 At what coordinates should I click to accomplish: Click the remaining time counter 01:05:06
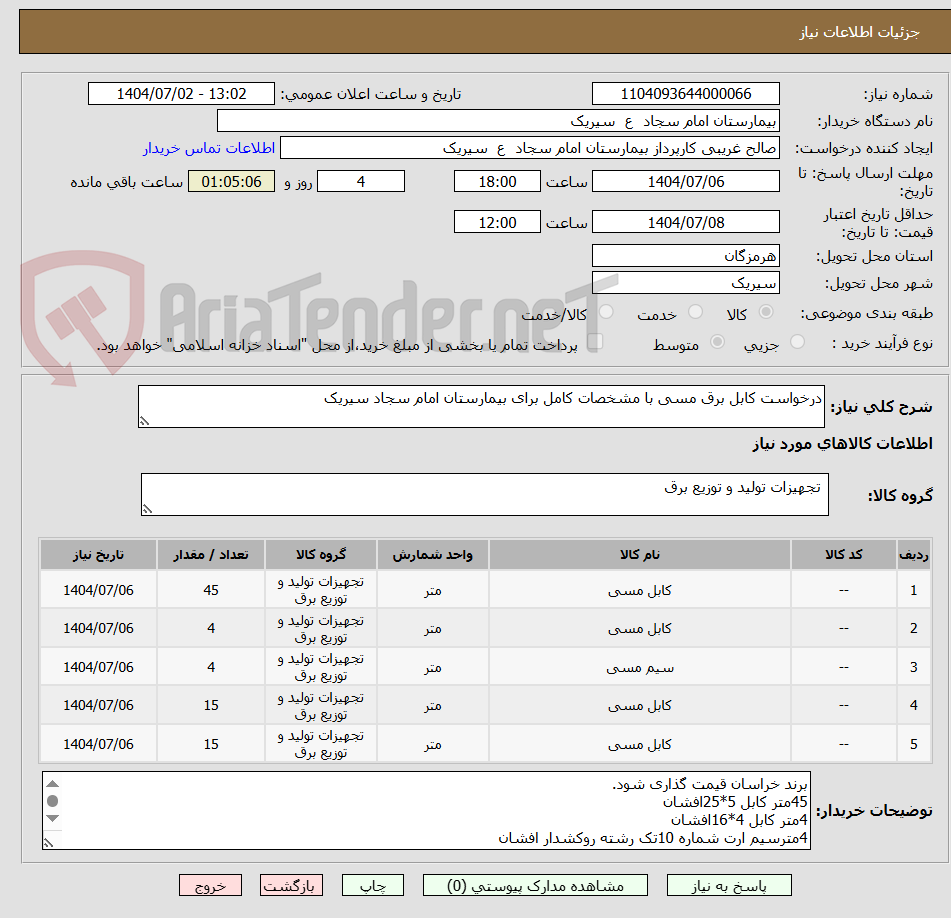click(x=231, y=181)
